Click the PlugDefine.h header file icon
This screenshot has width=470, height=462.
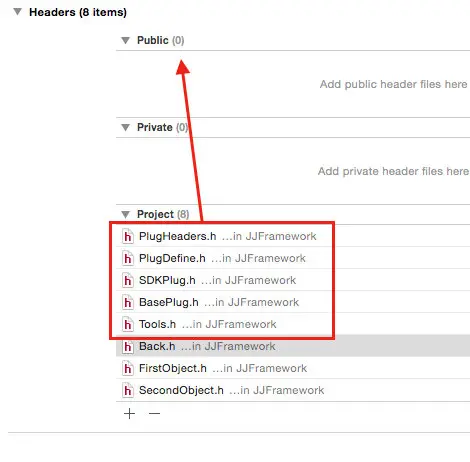128,258
